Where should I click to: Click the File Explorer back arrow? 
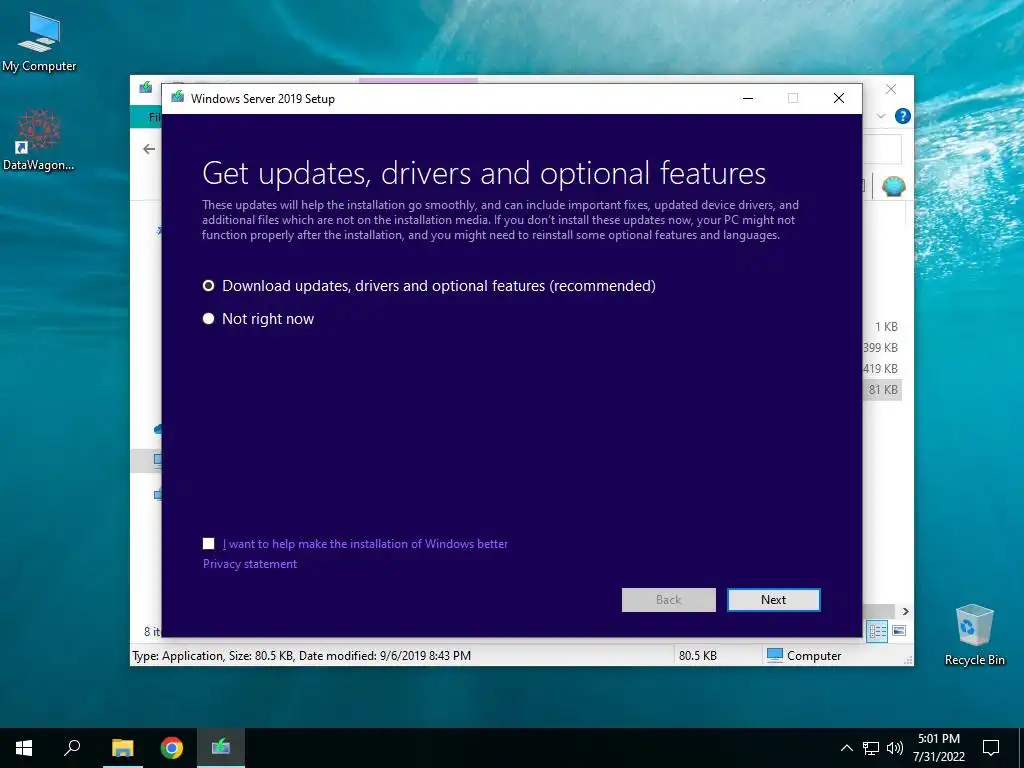(149, 149)
